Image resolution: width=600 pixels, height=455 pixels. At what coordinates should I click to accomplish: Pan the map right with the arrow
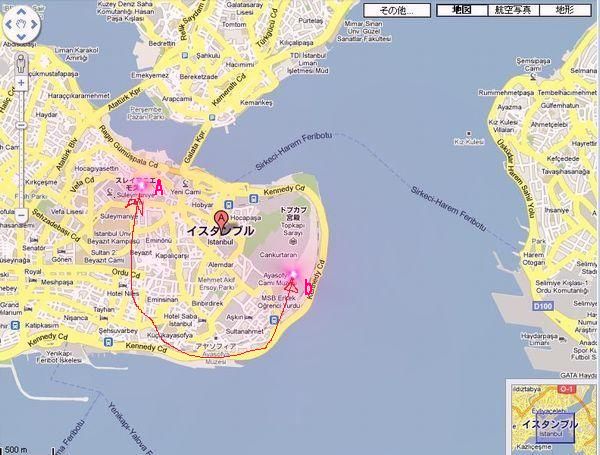point(34,24)
